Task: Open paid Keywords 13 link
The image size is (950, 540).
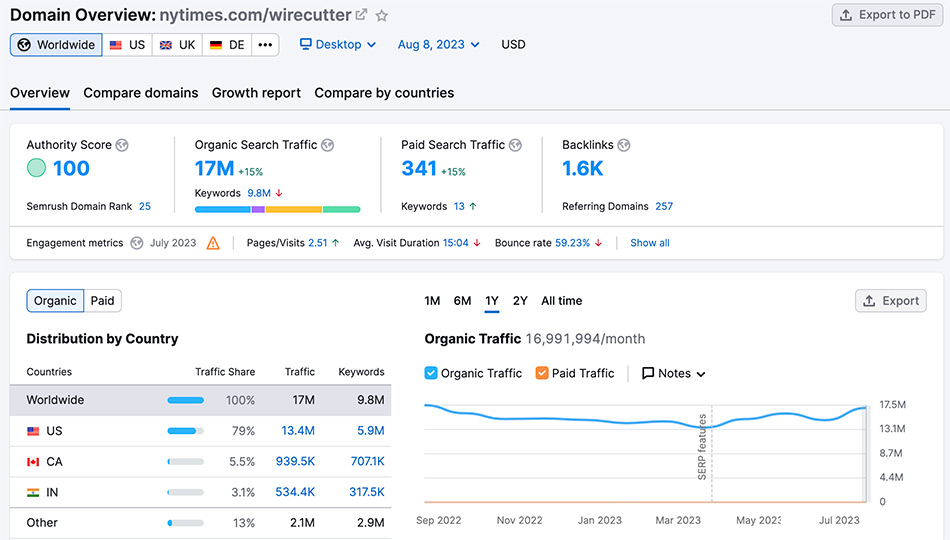Action: point(459,206)
